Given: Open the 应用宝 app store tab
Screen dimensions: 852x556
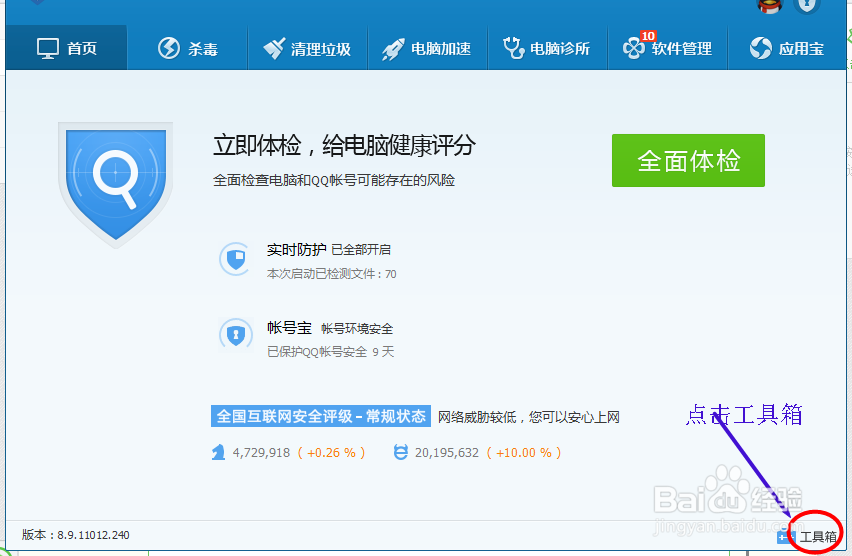Looking at the screenshot, I should coord(786,48).
